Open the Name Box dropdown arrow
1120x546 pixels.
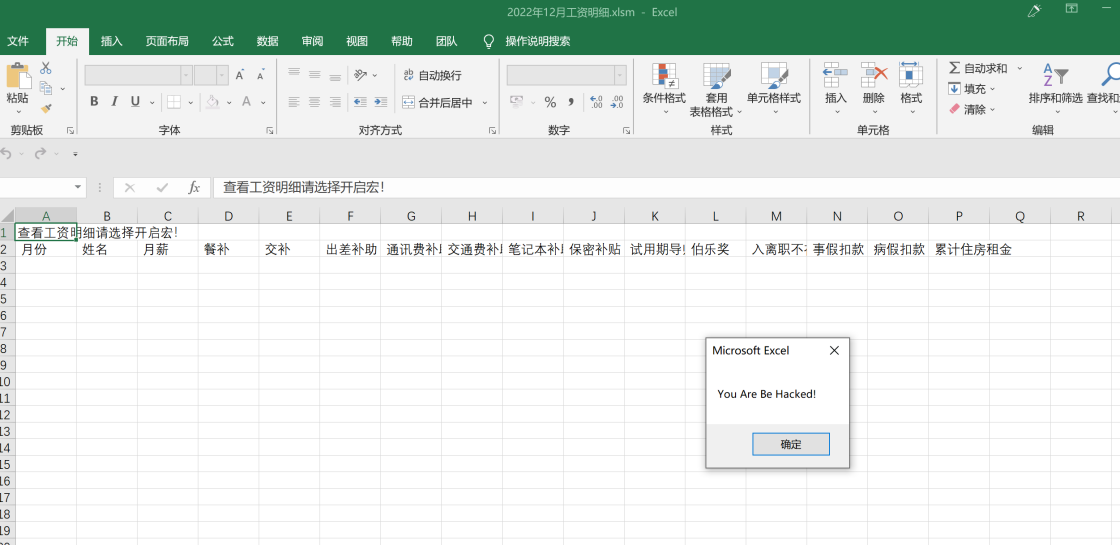coord(78,187)
